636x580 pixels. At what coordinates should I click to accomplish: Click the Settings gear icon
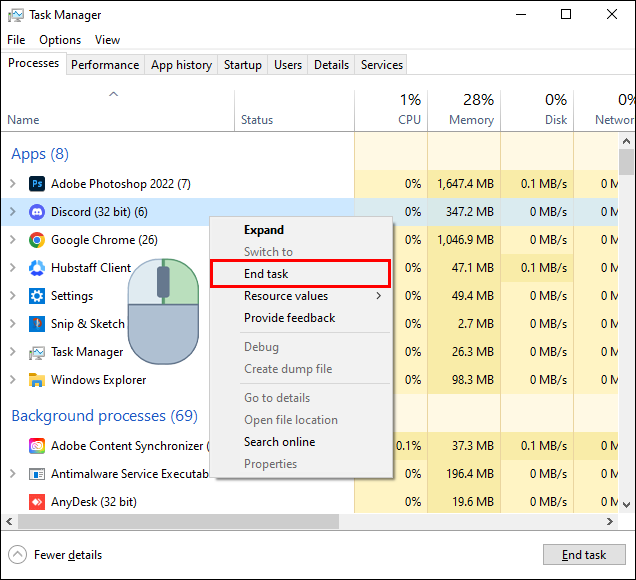pyautogui.click(x=37, y=296)
